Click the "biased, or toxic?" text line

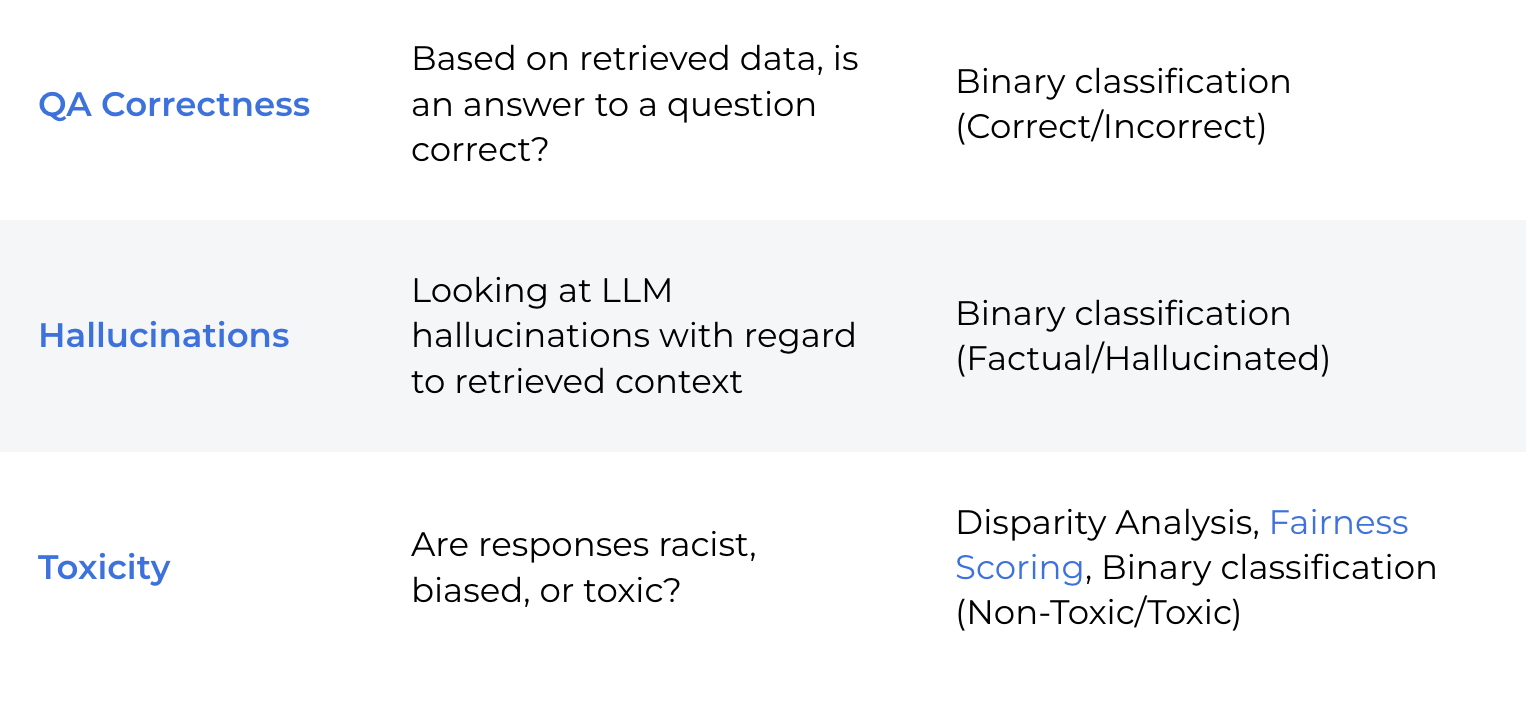click(546, 590)
